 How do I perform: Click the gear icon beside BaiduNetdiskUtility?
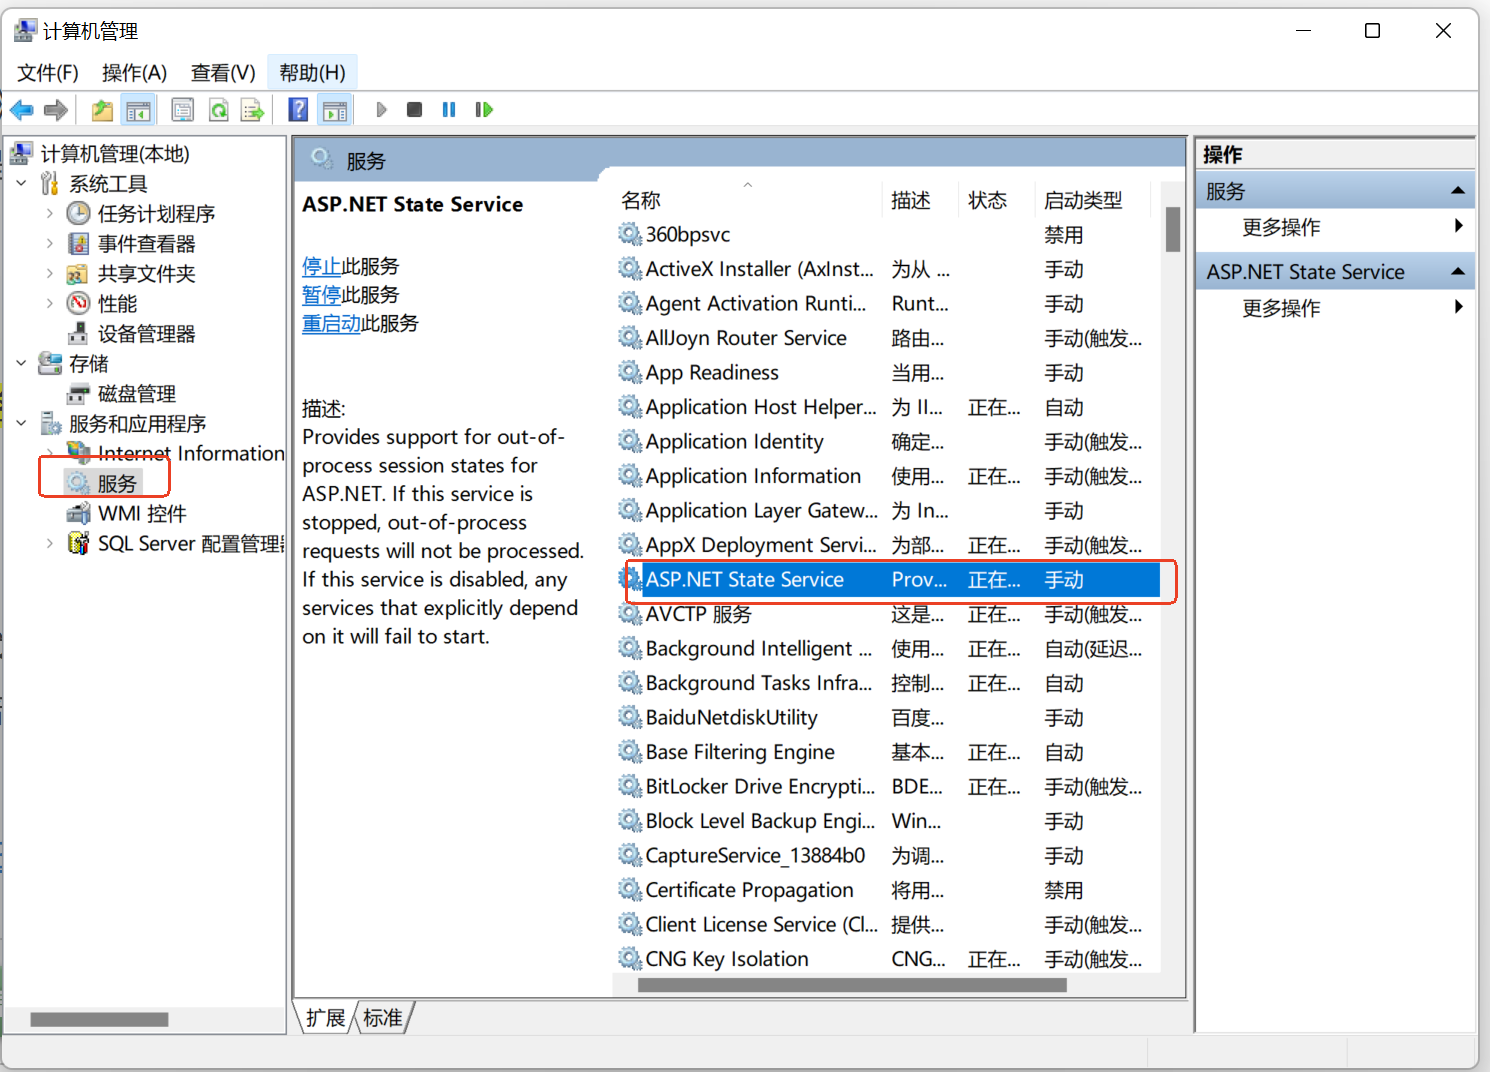tap(629, 717)
